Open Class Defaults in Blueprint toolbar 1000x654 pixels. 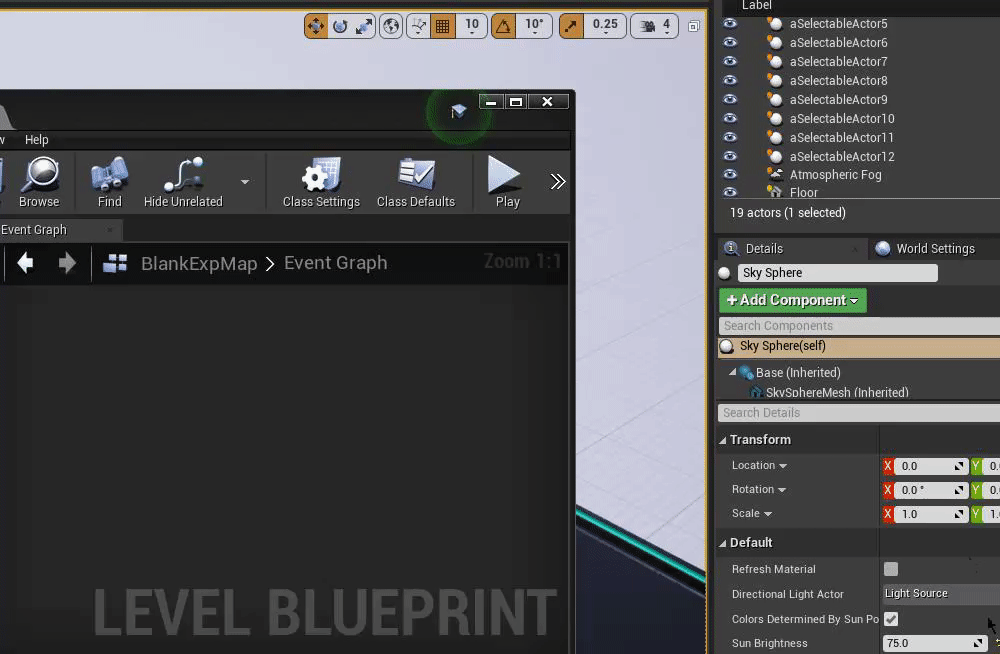(x=416, y=182)
